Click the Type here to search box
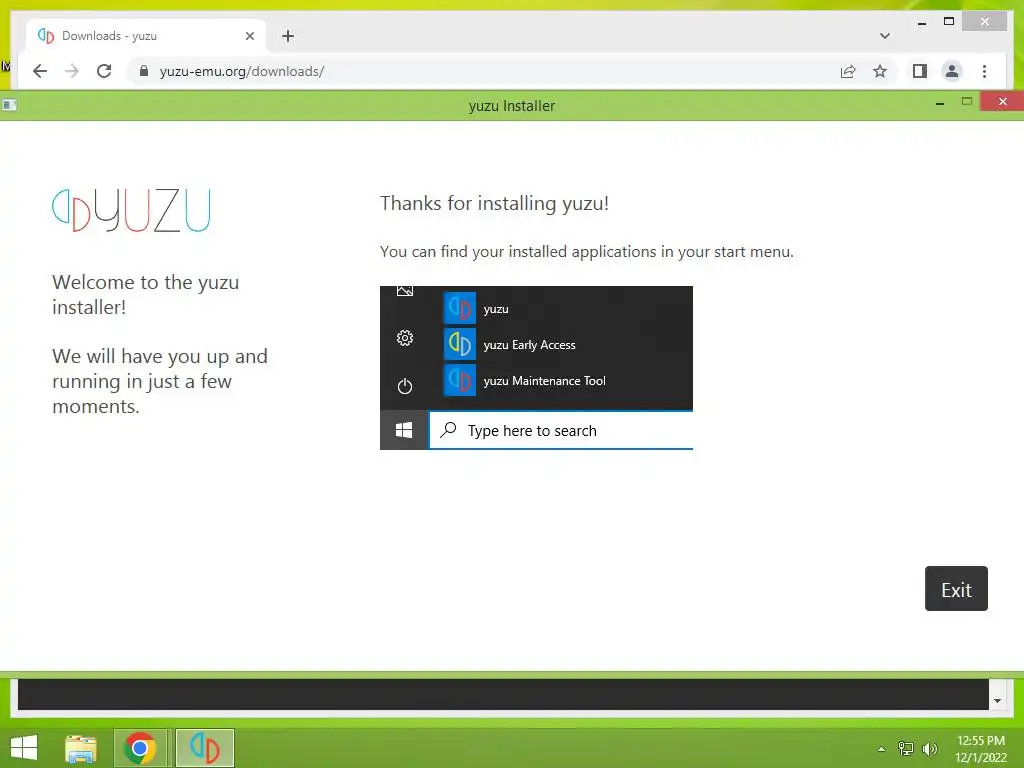 click(x=560, y=430)
